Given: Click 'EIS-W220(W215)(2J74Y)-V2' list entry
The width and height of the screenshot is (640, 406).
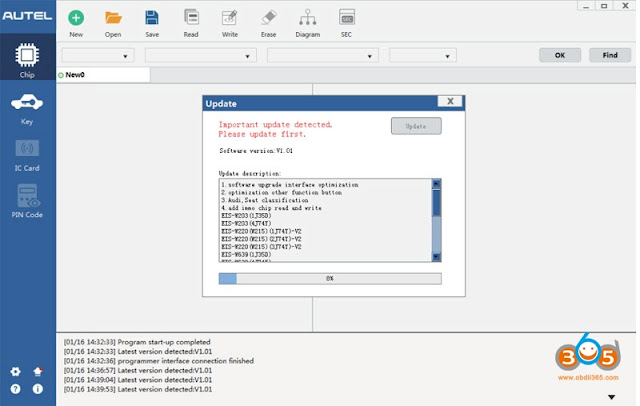Looking at the screenshot, I should tap(261, 239).
